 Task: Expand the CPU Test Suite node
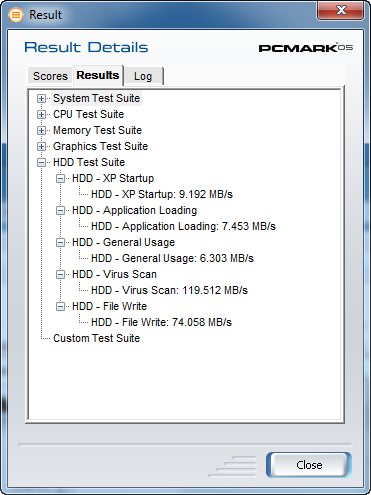(x=41, y=114)
